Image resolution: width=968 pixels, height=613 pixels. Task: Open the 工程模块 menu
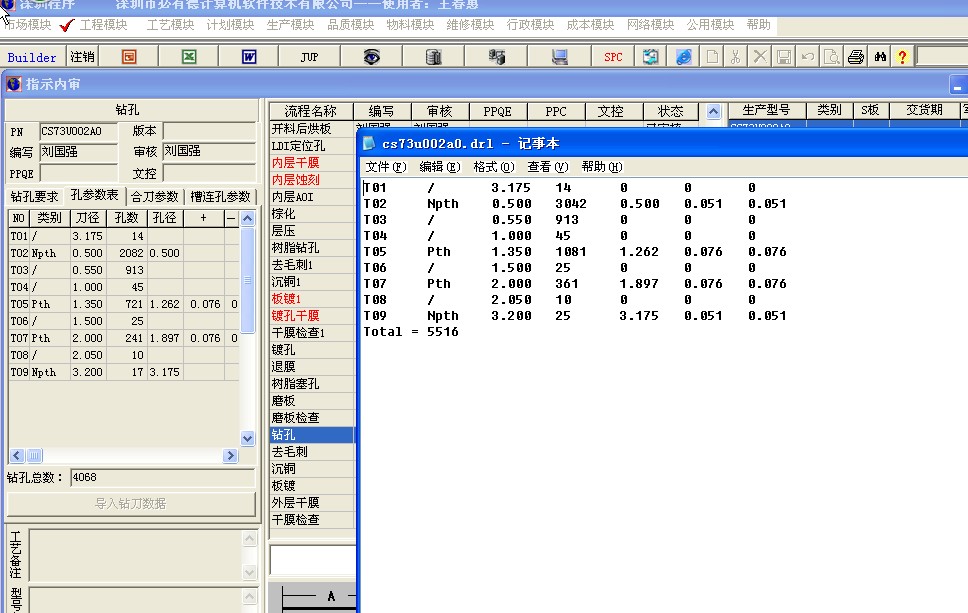(103, 25)
